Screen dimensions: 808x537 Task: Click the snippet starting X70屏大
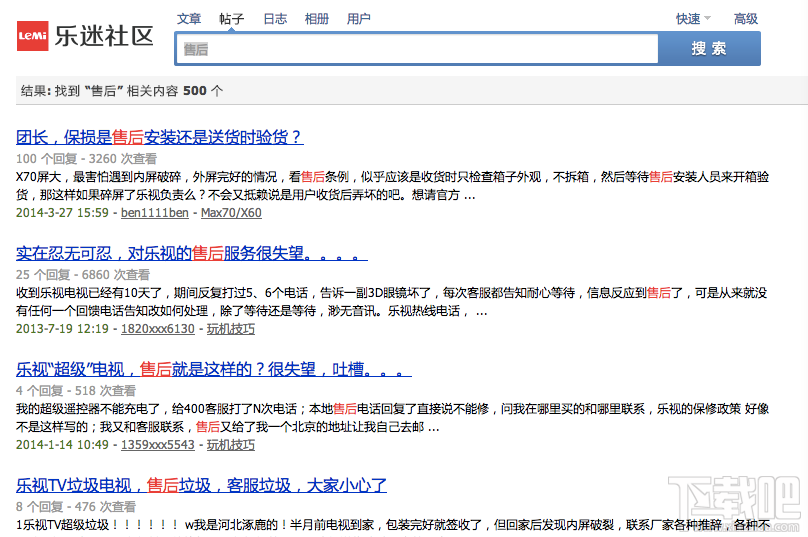392,186
